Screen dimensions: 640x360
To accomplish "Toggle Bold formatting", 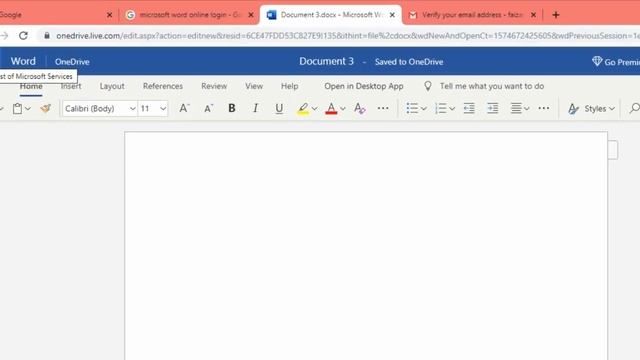I will (231, 108).
